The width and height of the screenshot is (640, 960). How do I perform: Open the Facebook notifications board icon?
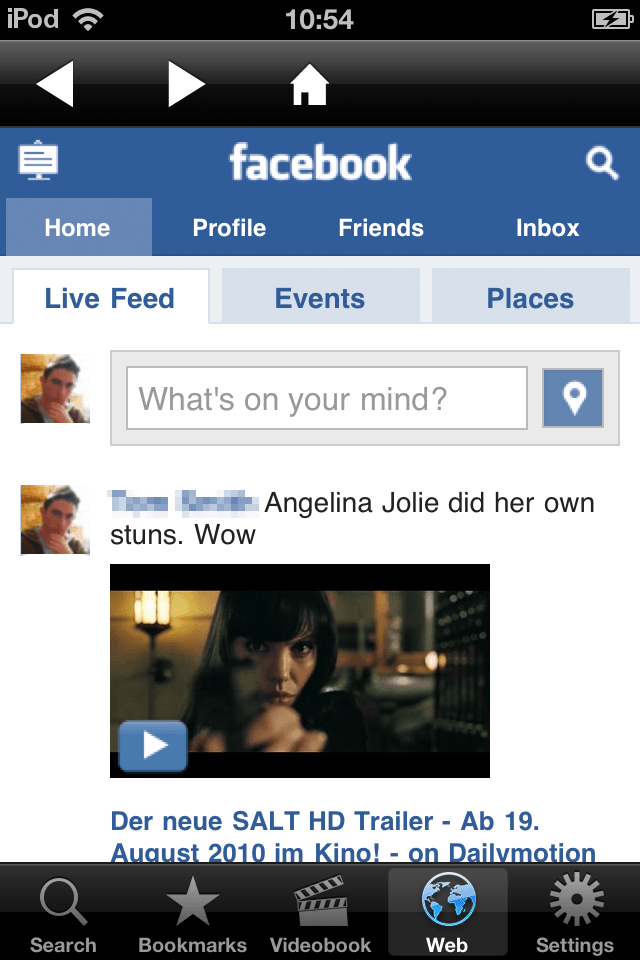pos(39,160)
